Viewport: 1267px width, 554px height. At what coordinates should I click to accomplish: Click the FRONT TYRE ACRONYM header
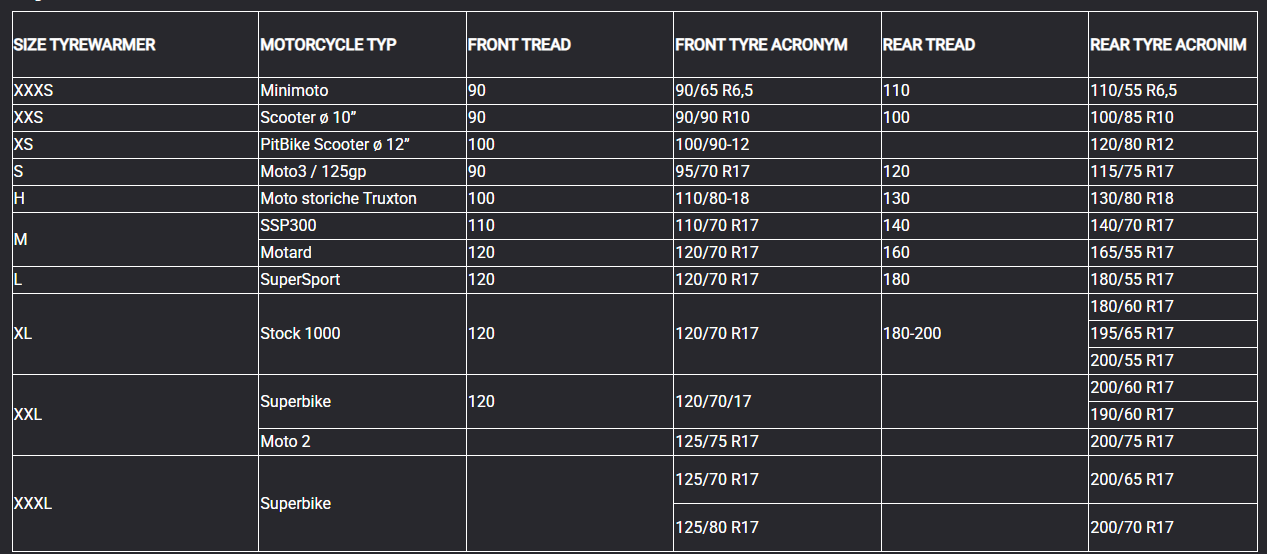click(761, 45)
